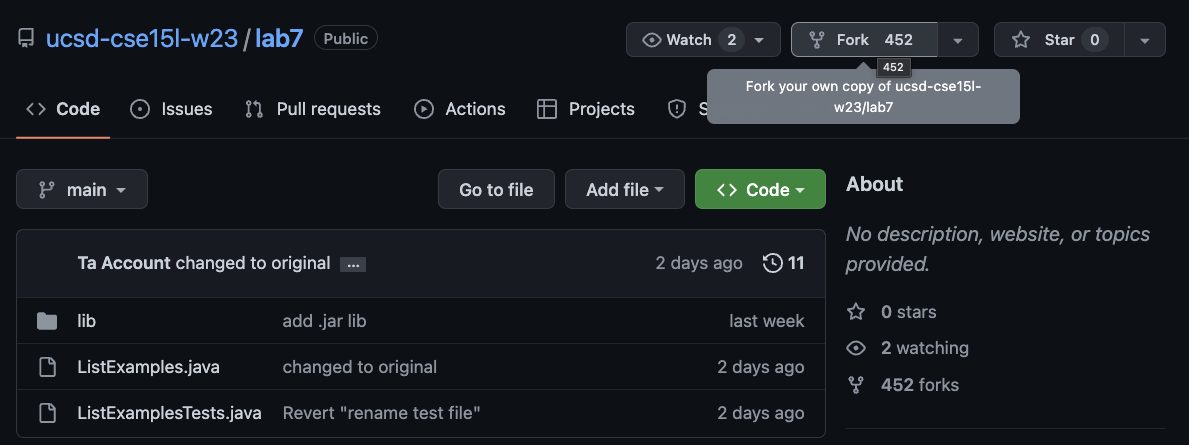The width and height of the screenshot is (1189, 445).
Task: Open the ucsd-cse15l-w23 organization link
Action: pos(142,39)
